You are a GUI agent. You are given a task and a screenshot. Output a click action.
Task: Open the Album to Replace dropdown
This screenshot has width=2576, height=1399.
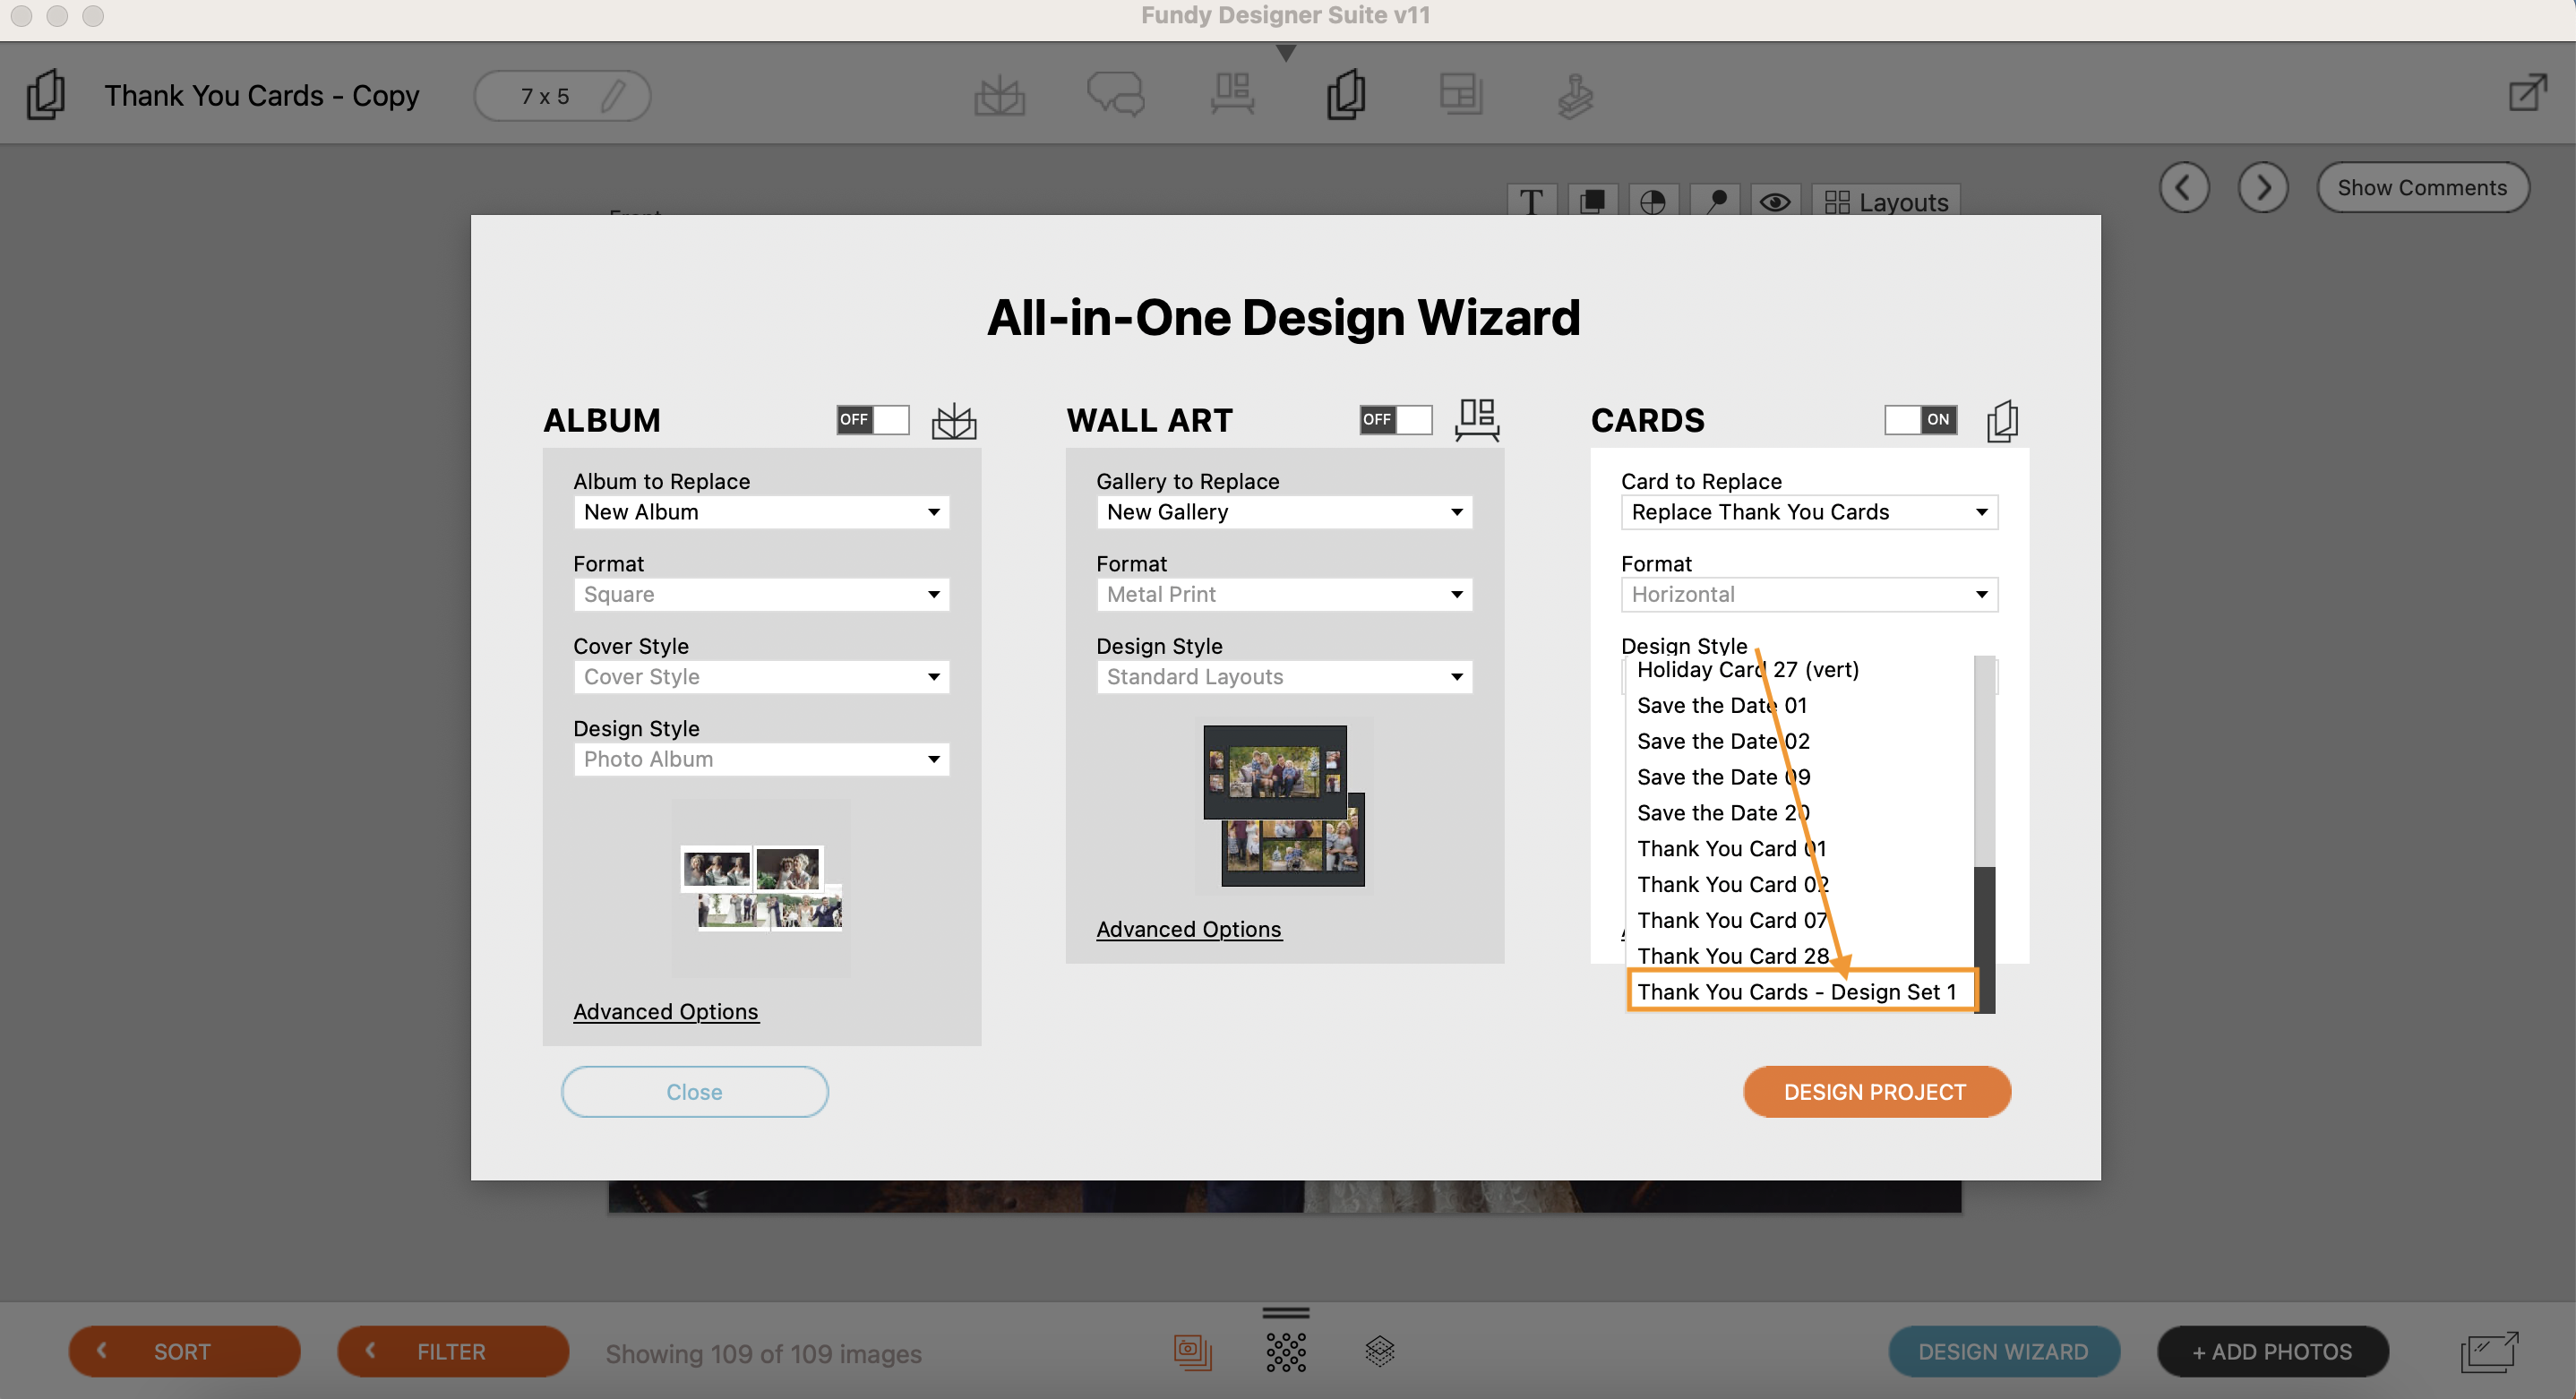point(761,512)
